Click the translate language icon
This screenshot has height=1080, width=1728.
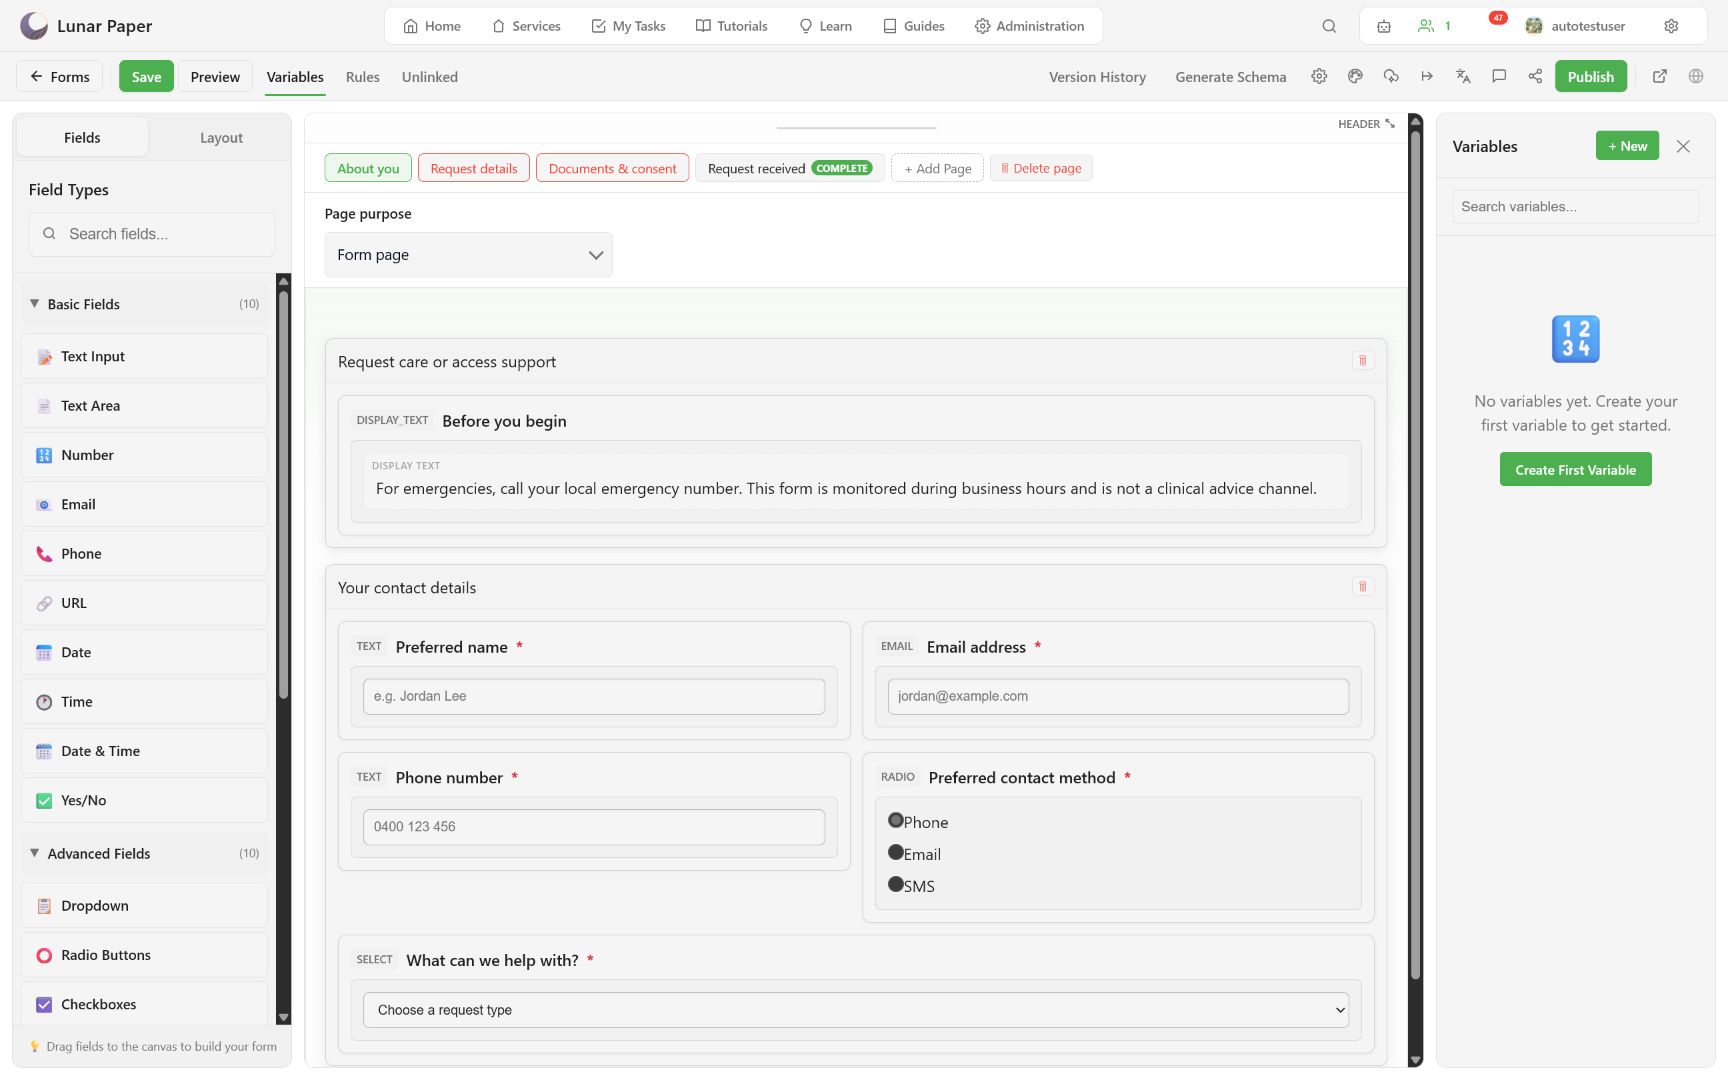[1463, 76]
